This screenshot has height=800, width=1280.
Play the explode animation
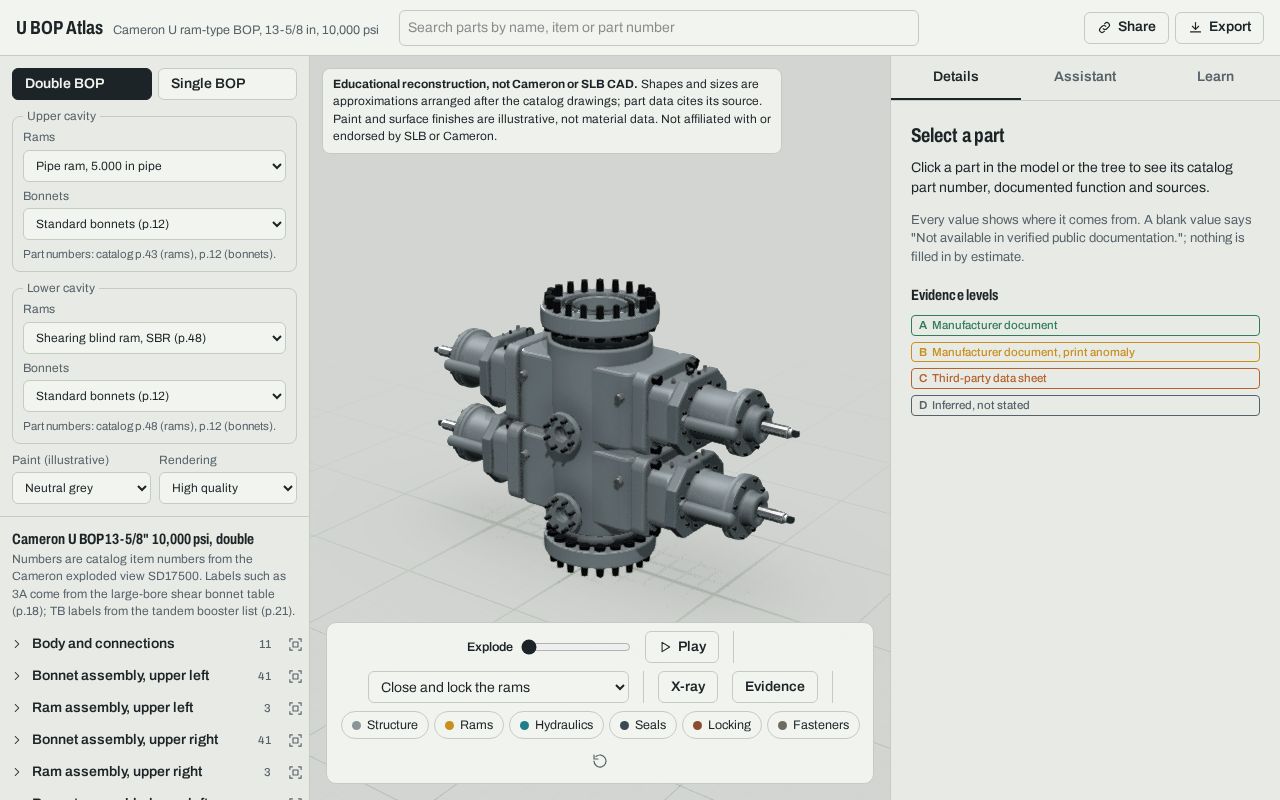coord(682,647)
